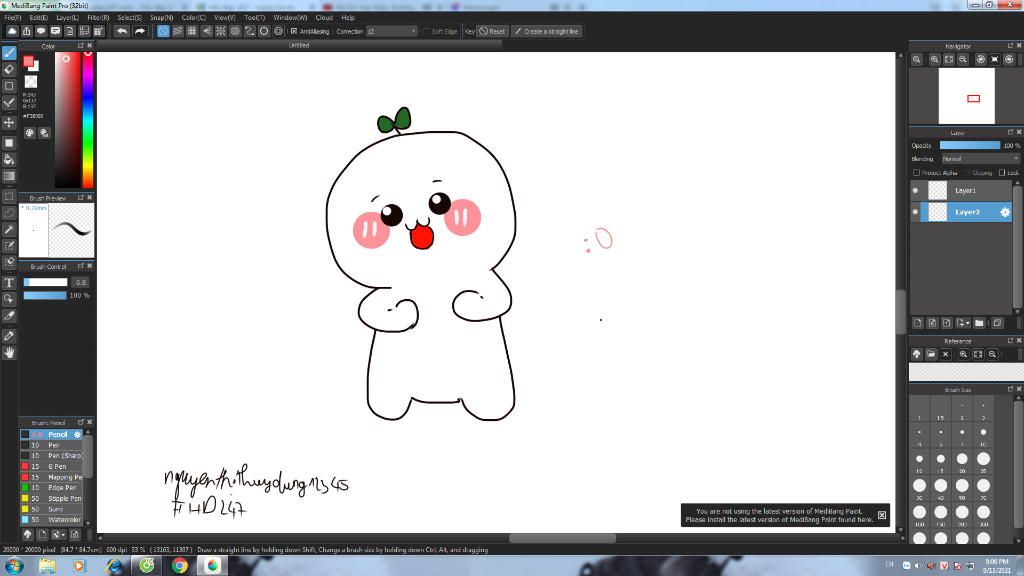This screenshot has width=1024, height=576.
Task: Enable the circle snap guide icon
Action: [x=264, y=31]
